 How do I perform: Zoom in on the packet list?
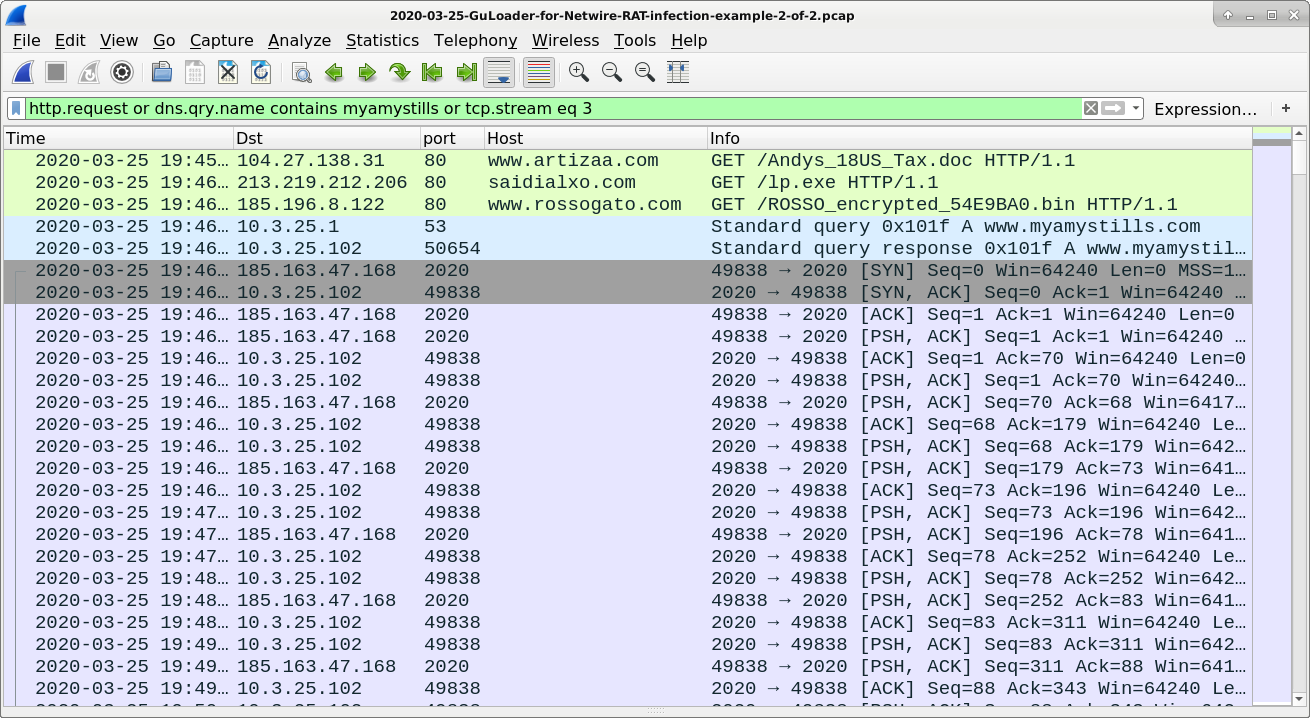pos(577,72)
